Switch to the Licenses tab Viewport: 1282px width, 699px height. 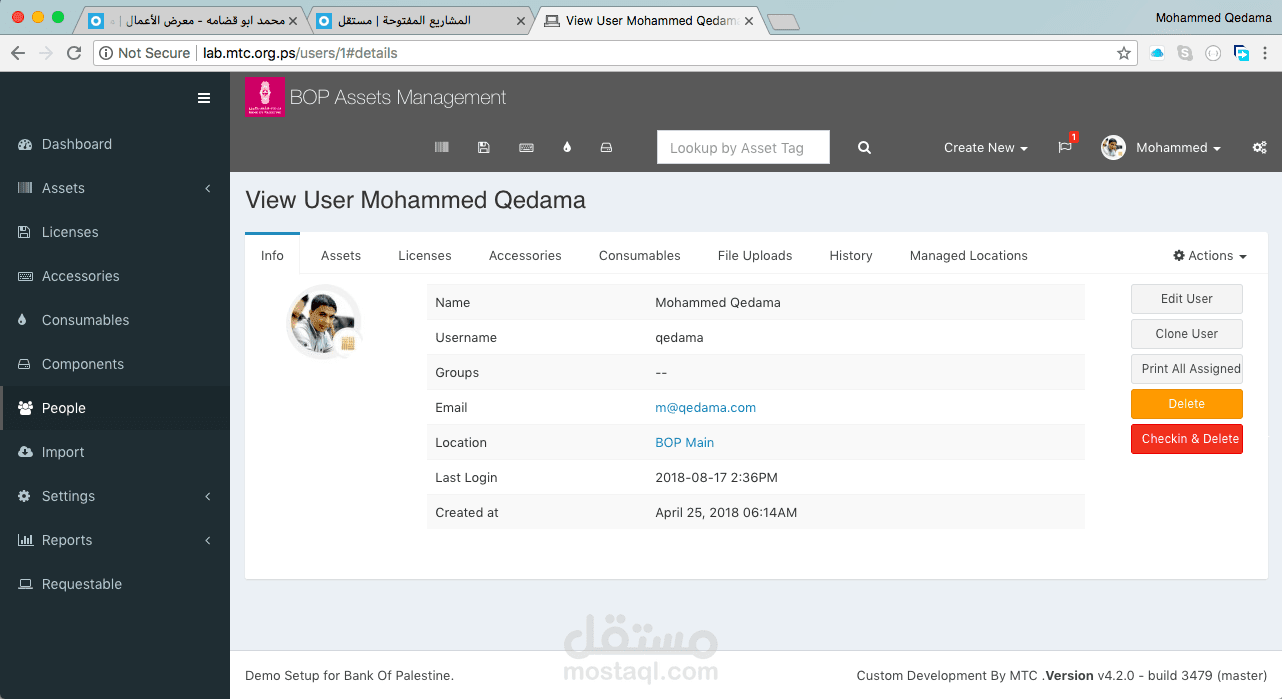click(x=424, y=255)
